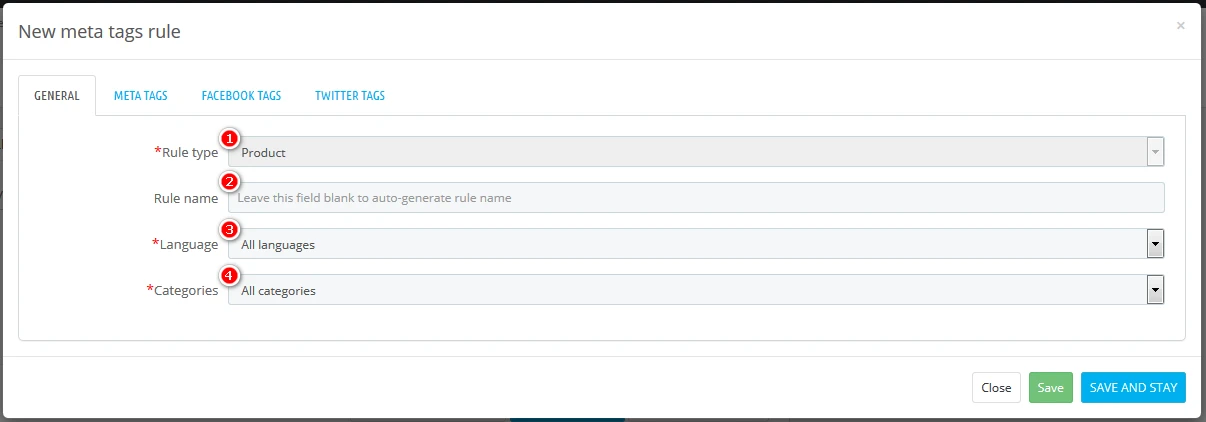Switch to the General tab
The image size is (1206, 422).
point(57,96)
